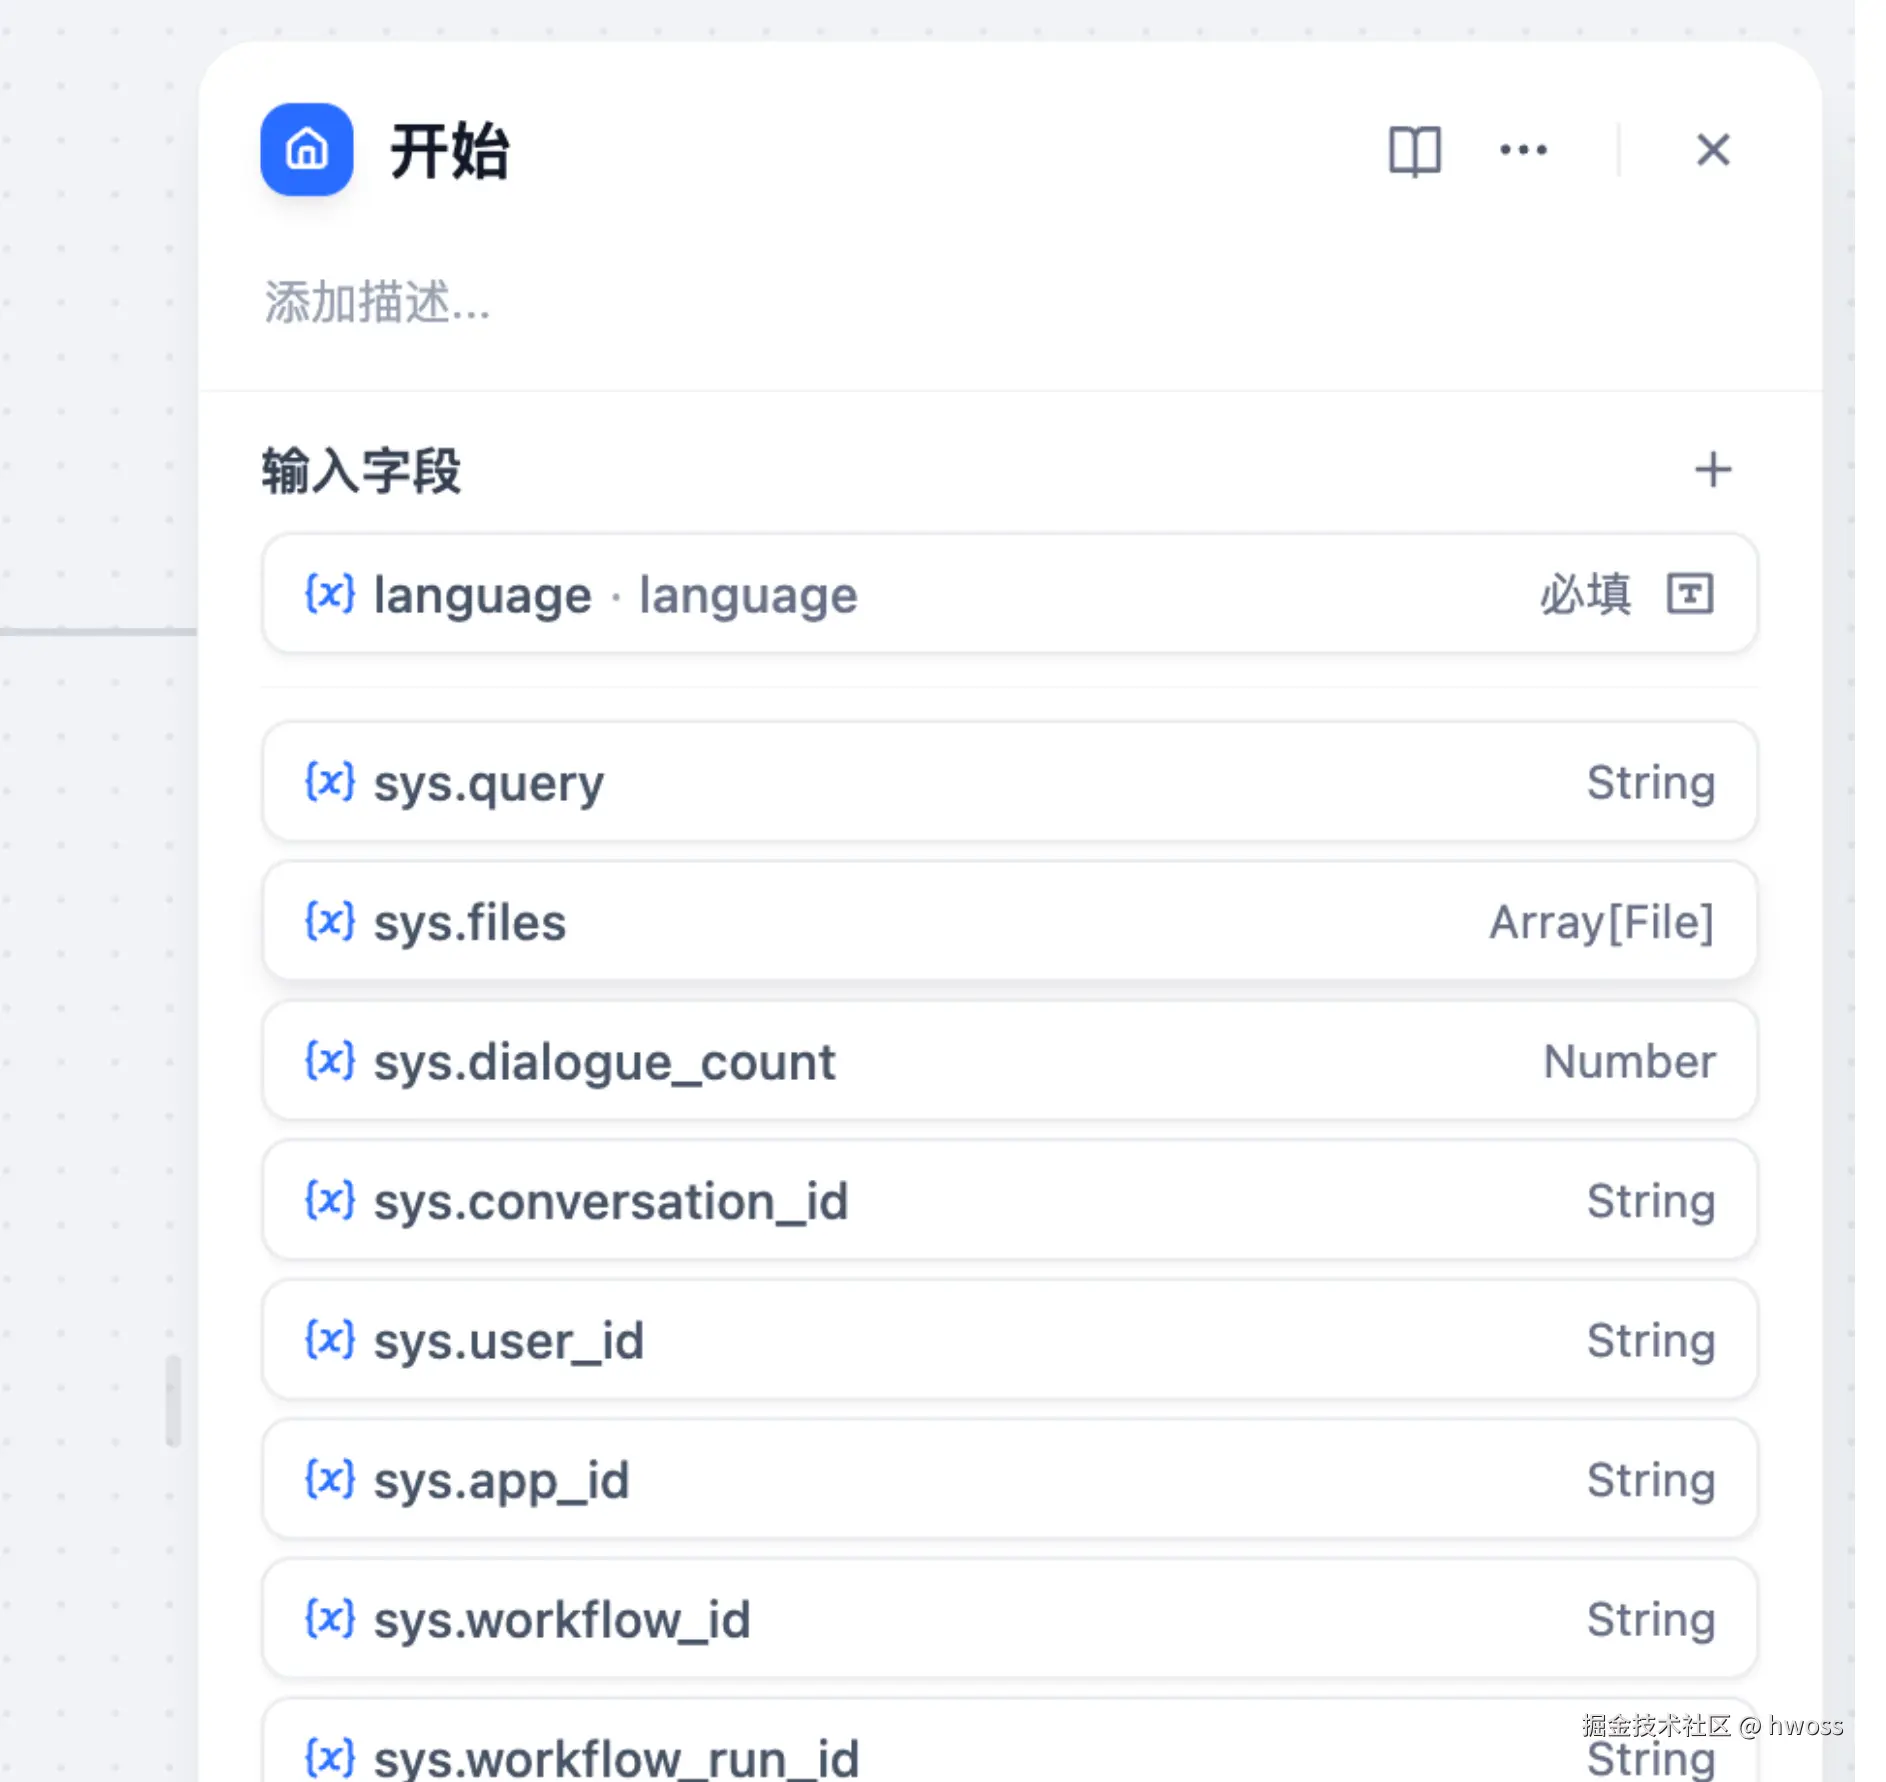Image resolution: width=1886 pixels, height=1782 pixels.
Task: Select the sys.app_id variable row
Action: (1009, 1479)
